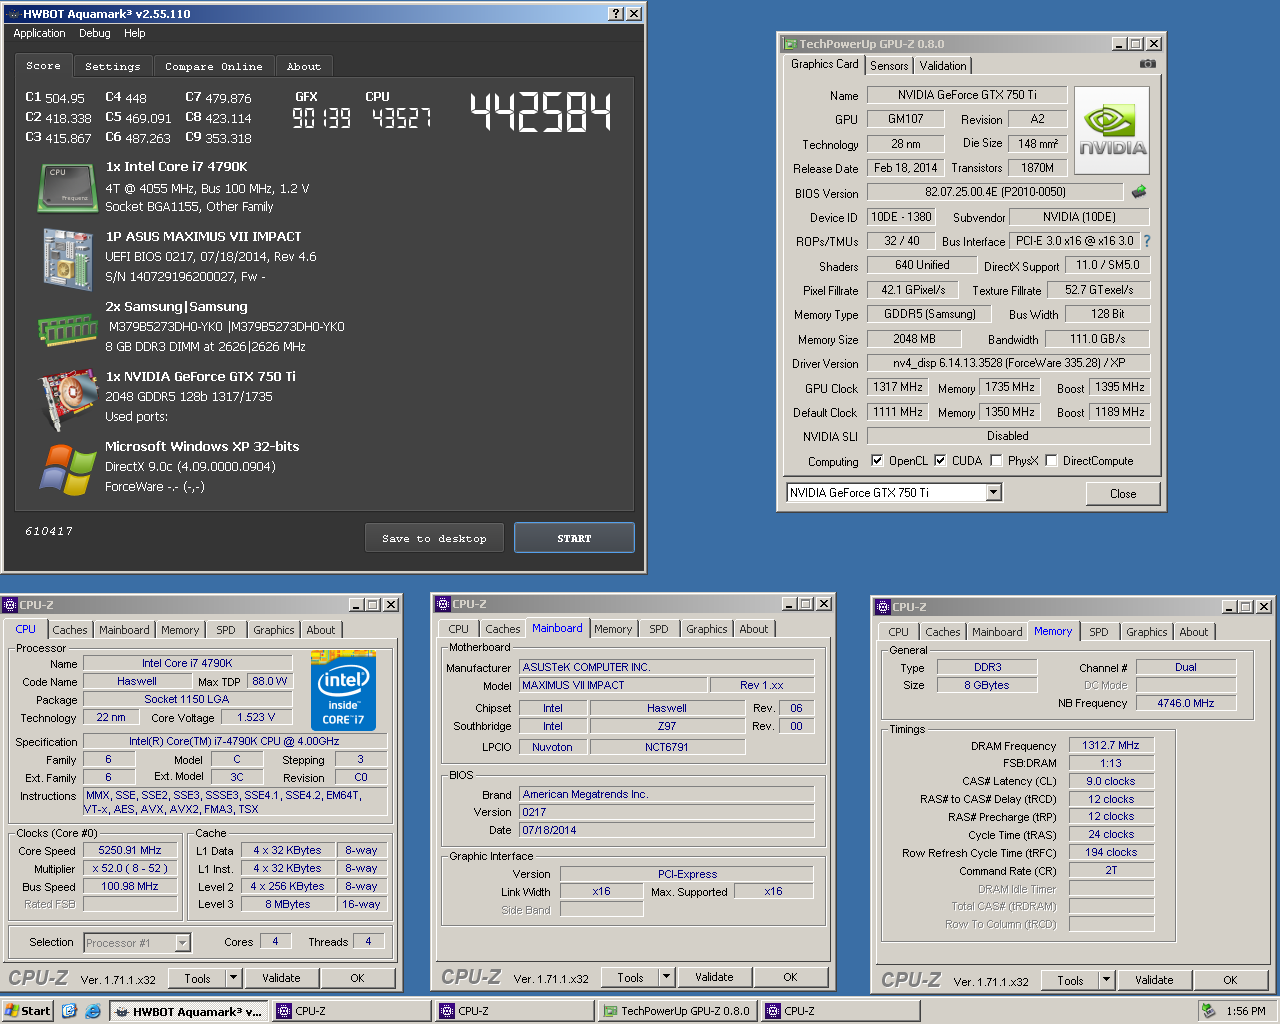Click the Close button in GPU-Z

[x=1123, y=494]
